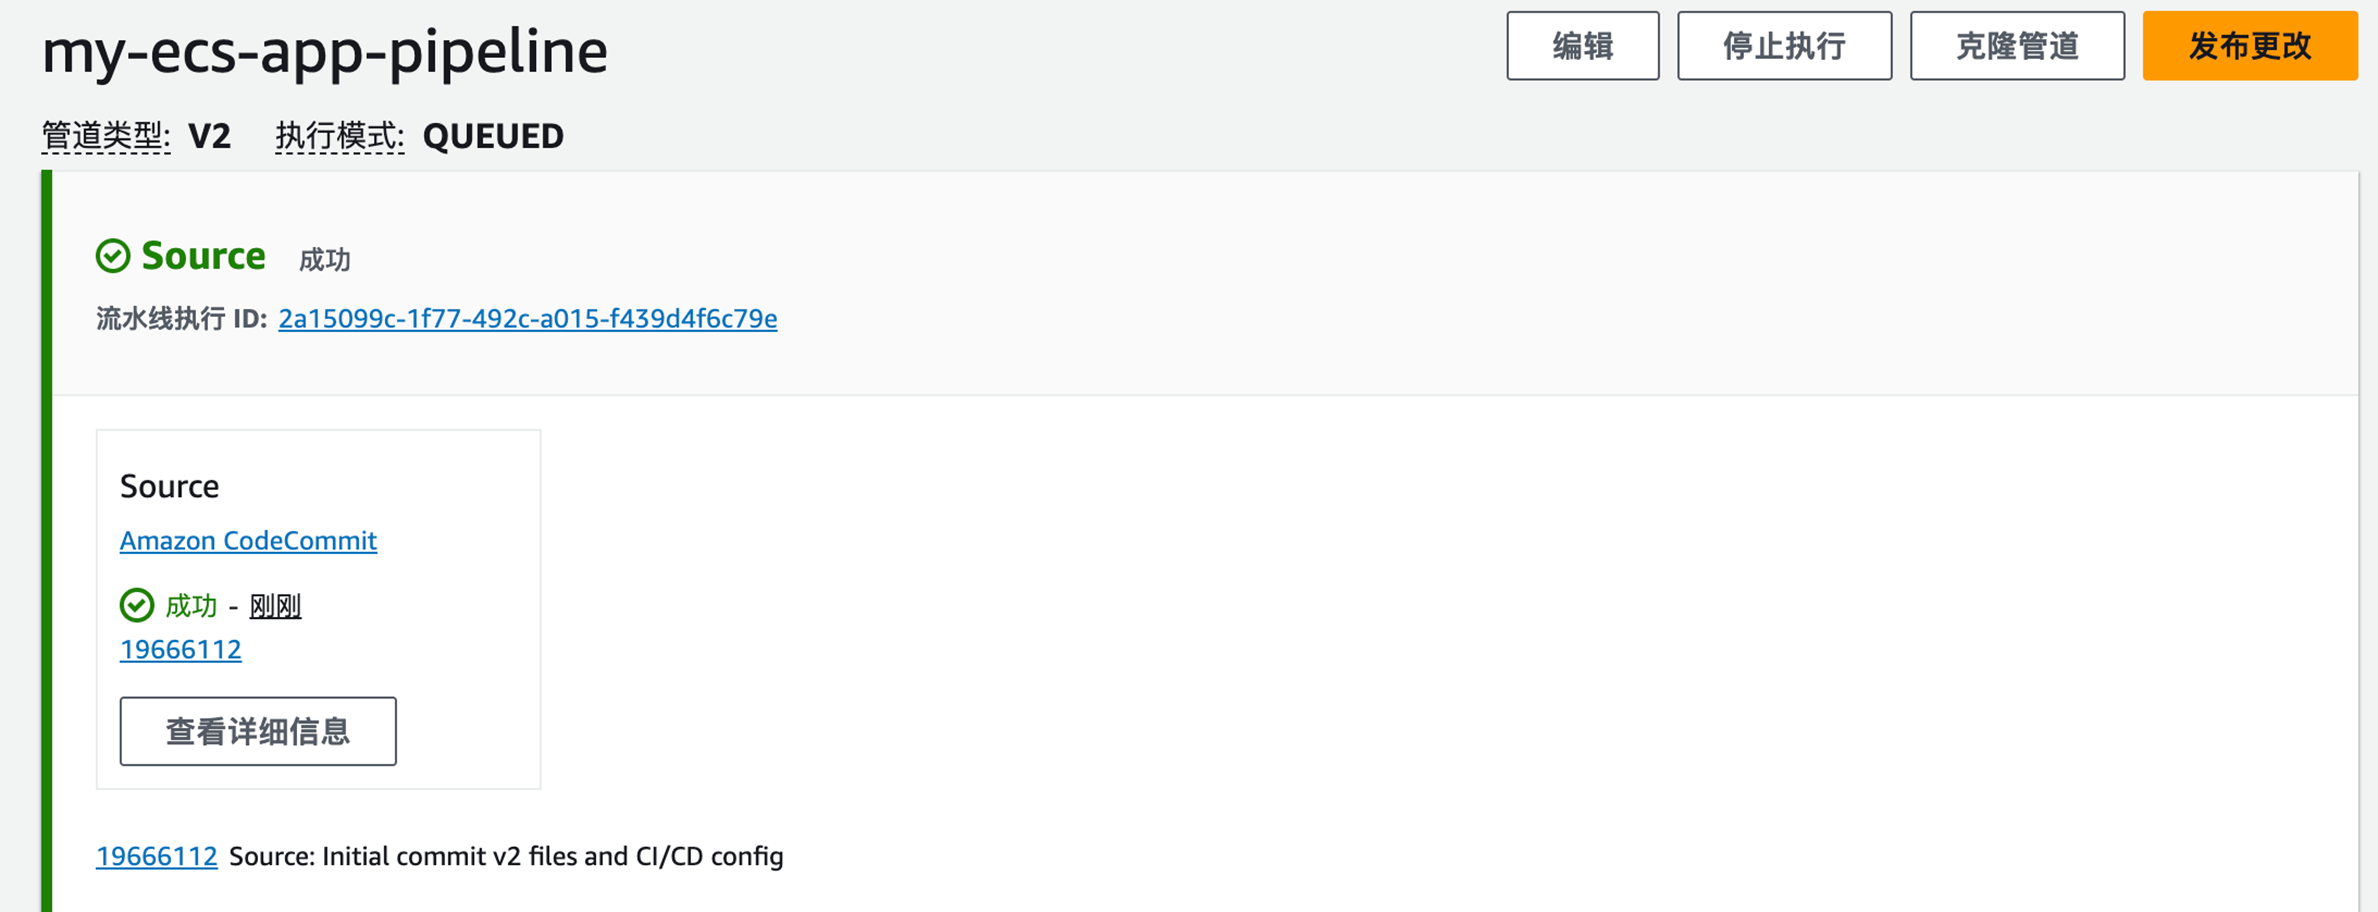This screenshot has width=2378, height=912.
Task: Click the Source action card title
Action: 169,486
